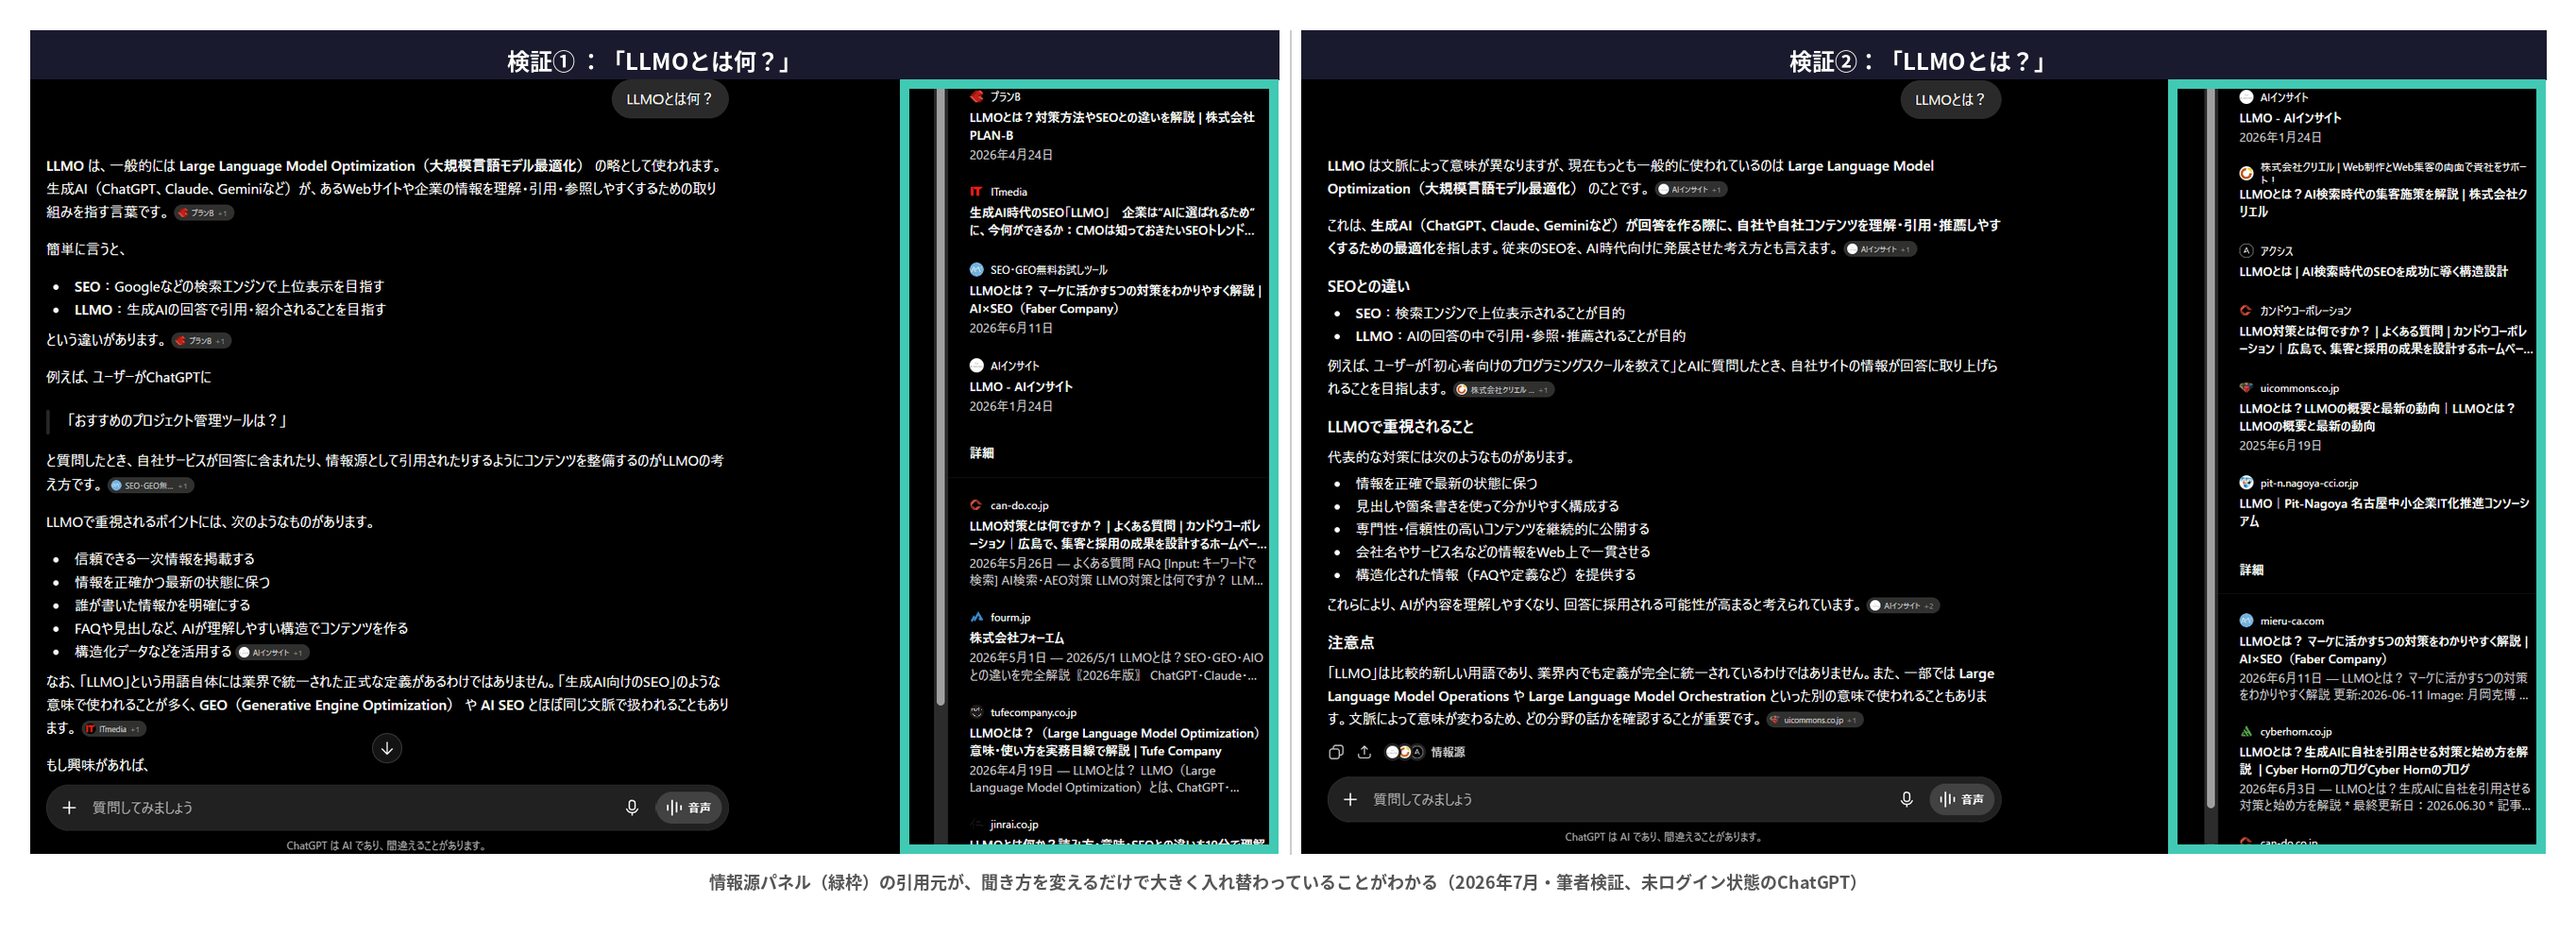
Task: Click the share icon below 検証② response
Action: coord(1364,752)
